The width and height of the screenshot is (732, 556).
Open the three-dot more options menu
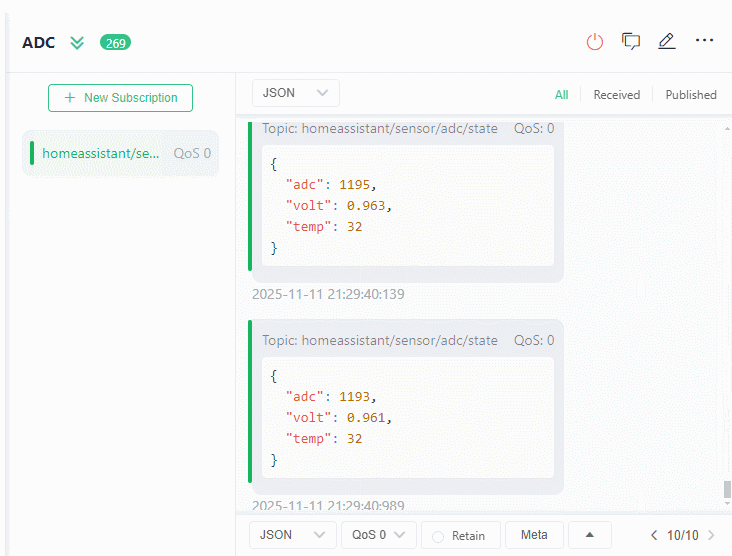tap(704, 41)
